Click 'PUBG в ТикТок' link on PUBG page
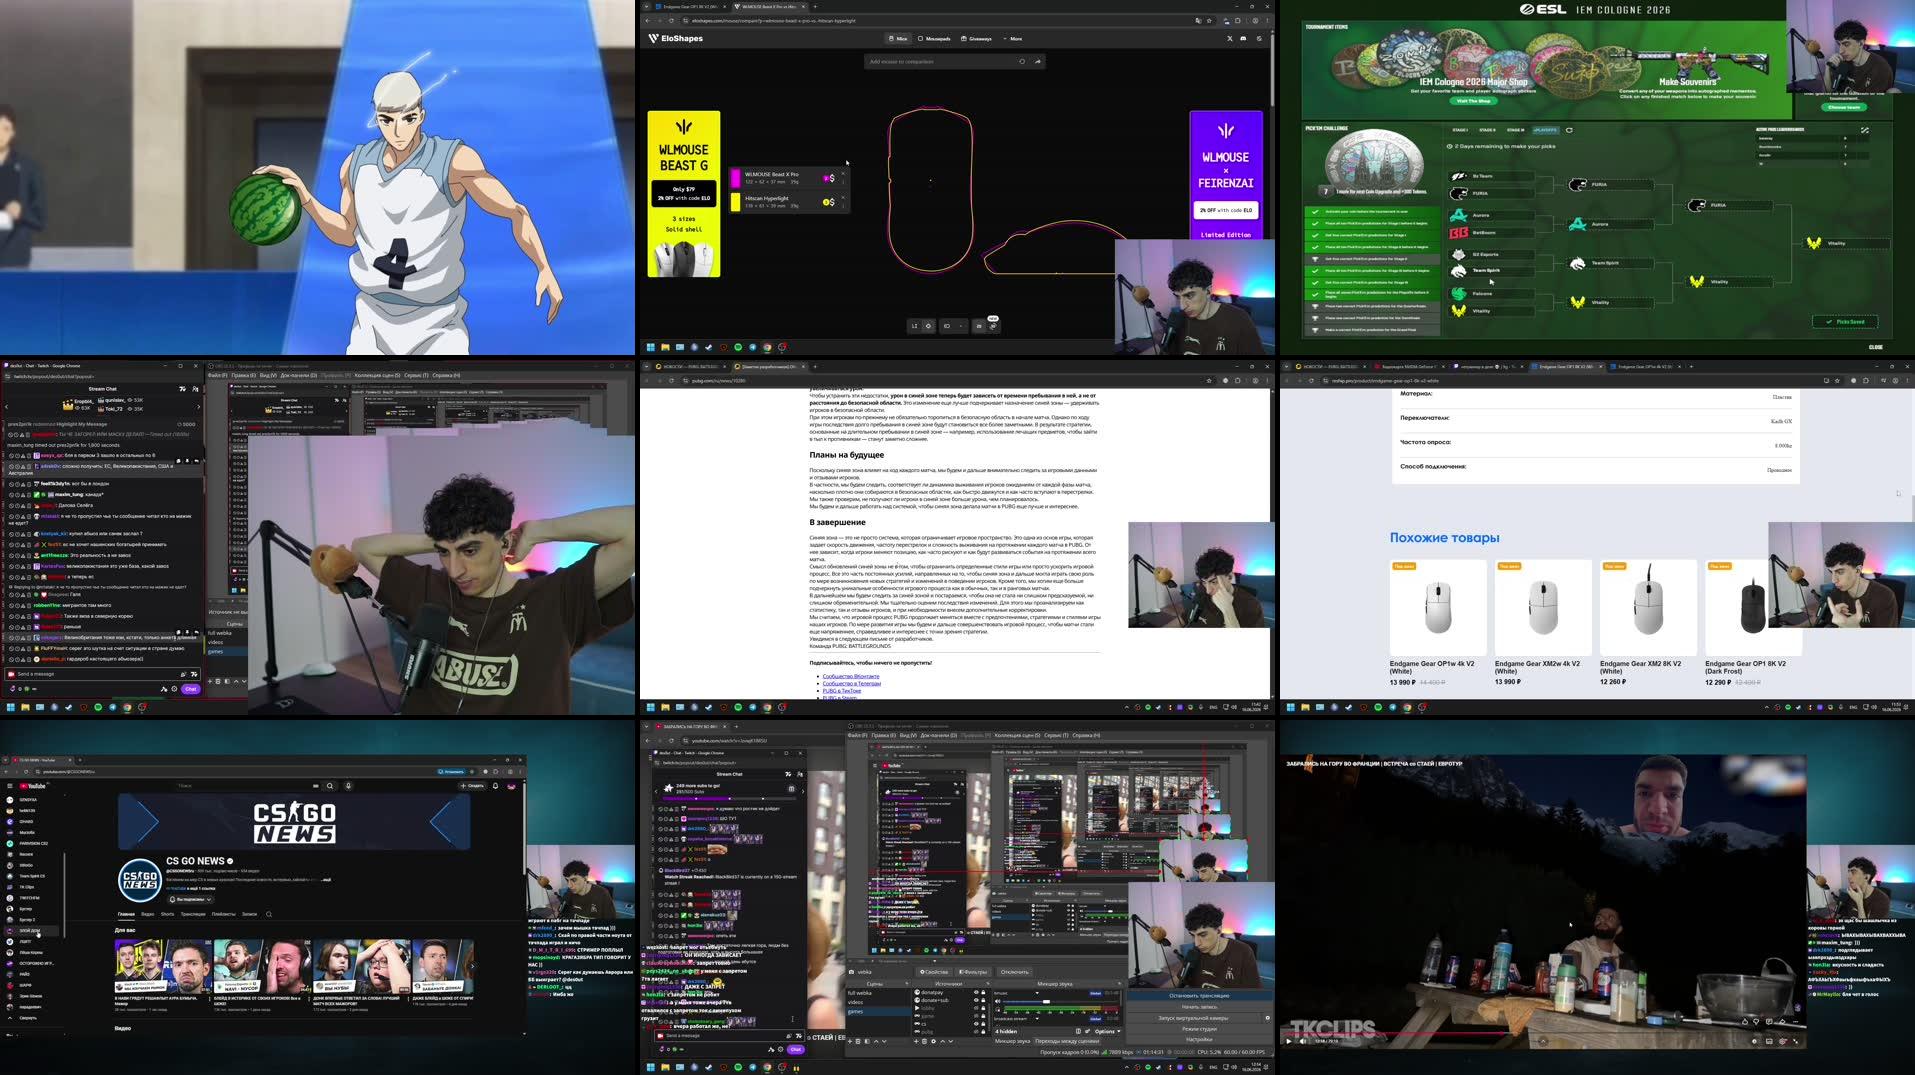 pyautogui.click(x=841, y=690)
